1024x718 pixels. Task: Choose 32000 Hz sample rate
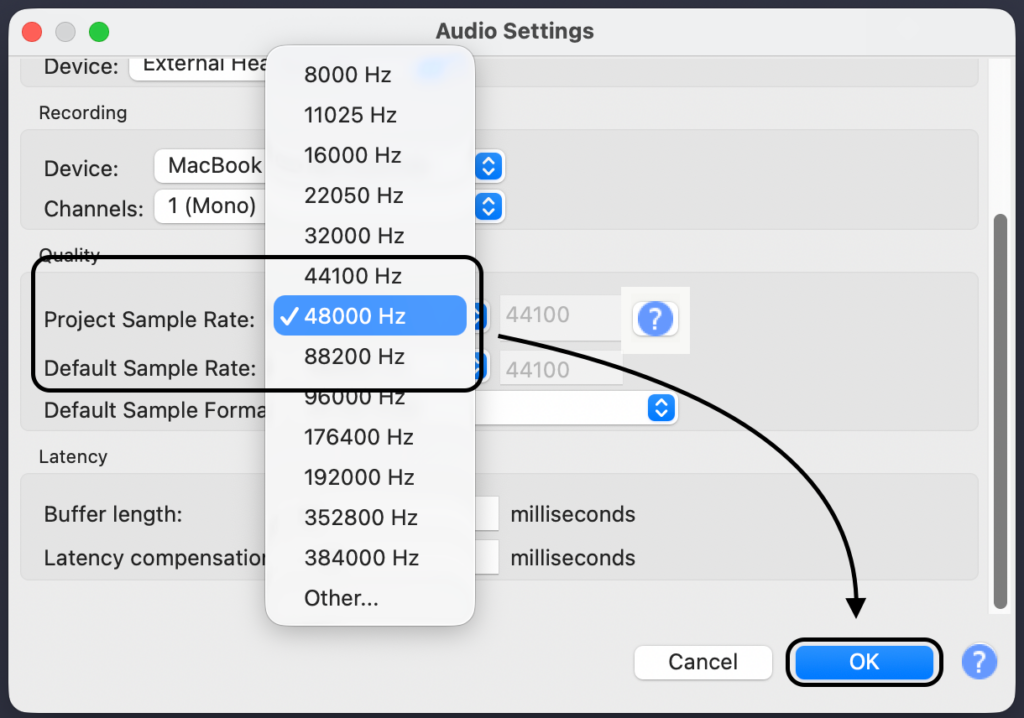pos(353,236)
